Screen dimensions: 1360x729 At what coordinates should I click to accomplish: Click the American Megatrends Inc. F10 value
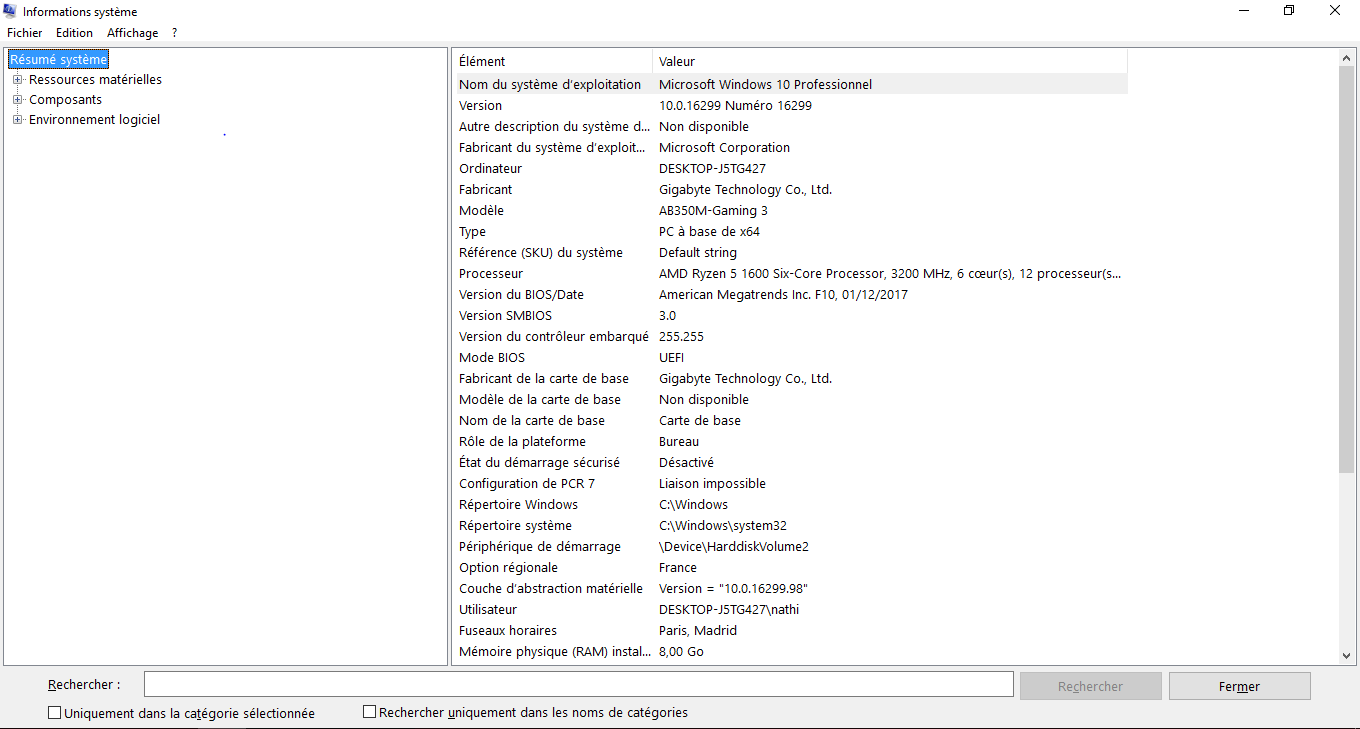click(783, 294)
